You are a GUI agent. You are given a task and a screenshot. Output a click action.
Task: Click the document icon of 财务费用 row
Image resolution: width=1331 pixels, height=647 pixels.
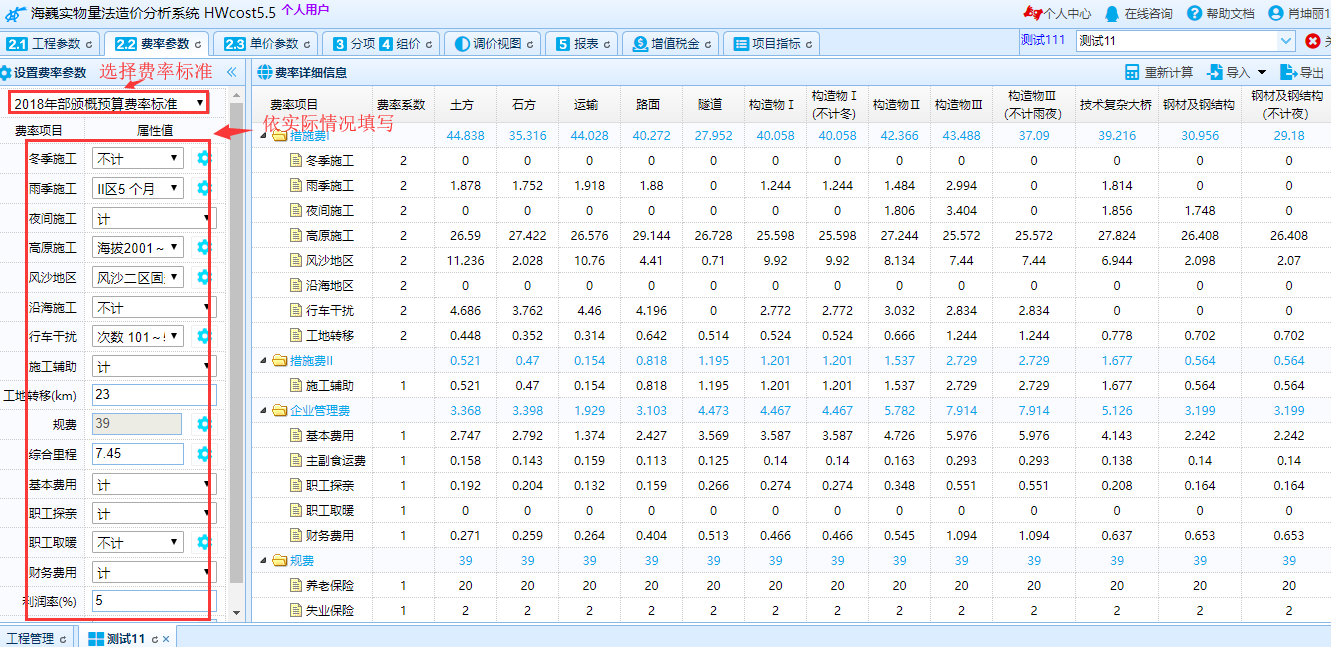coord(295,535)
